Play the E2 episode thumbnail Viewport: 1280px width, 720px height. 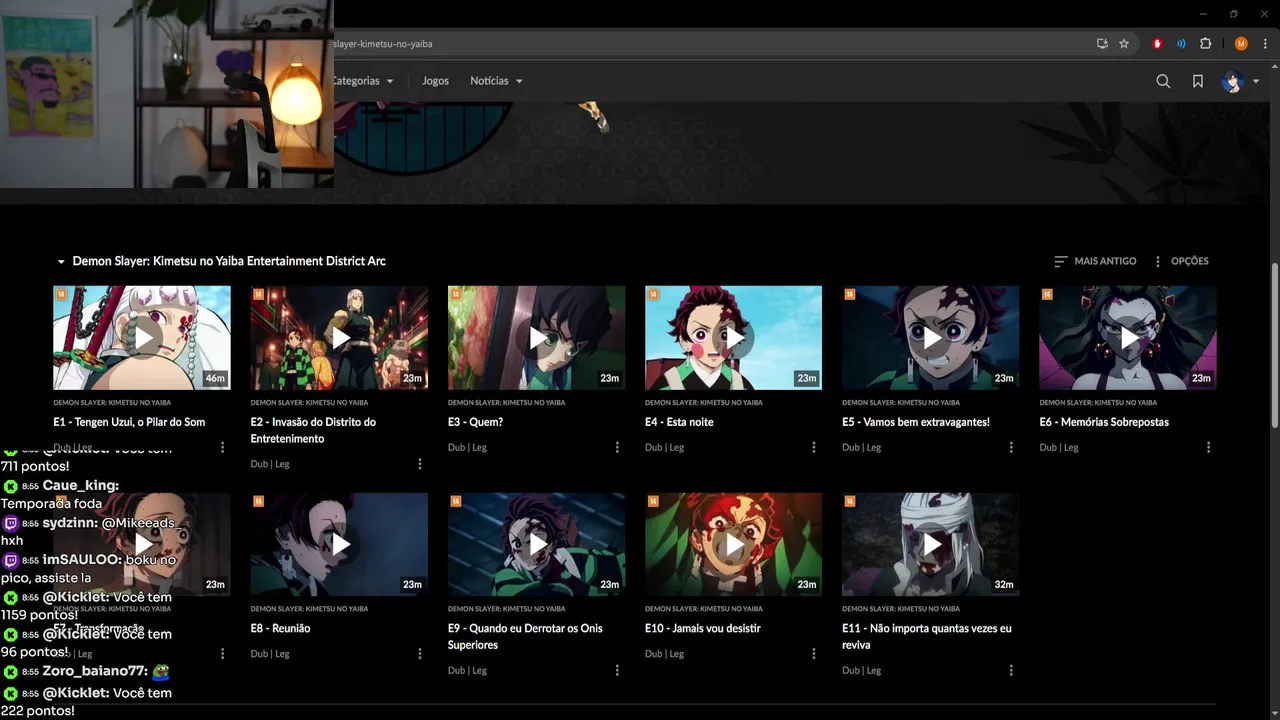tap(339, 338)
